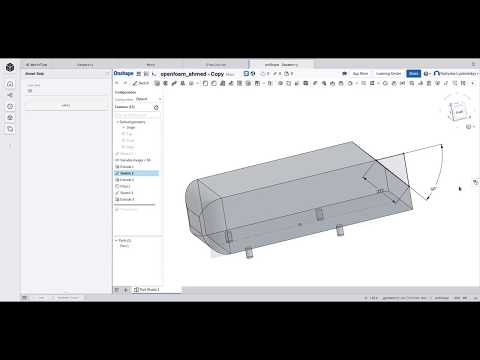Select the Fillet tool icon
This screenshot has height=360, width=480.
pos(205,83)
